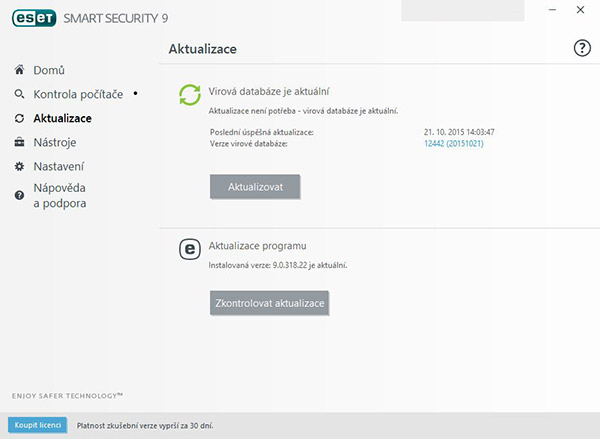
Task: Click last update timestamp 21. 10. 2015 14:03:47
Action: (x=459, y=132)
